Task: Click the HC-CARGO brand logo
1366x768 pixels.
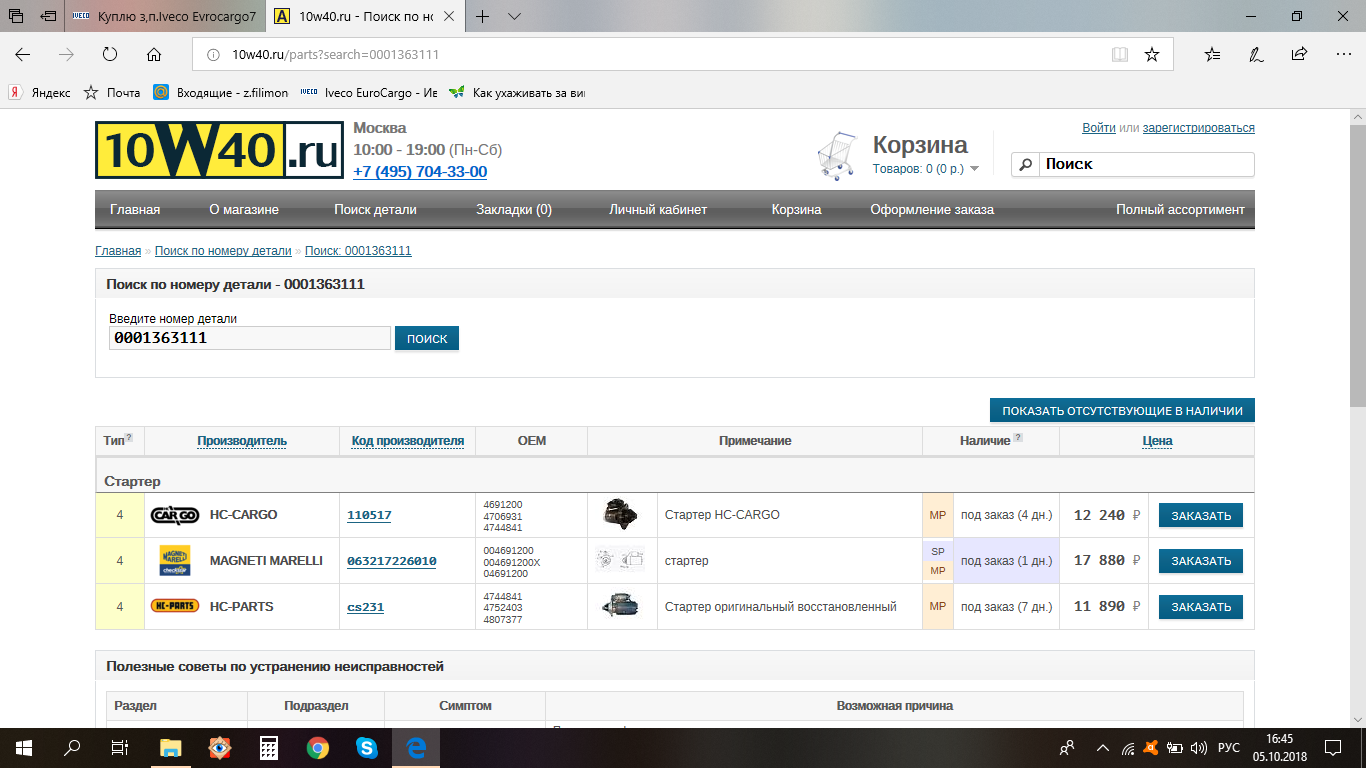Action: coord(174,515)
